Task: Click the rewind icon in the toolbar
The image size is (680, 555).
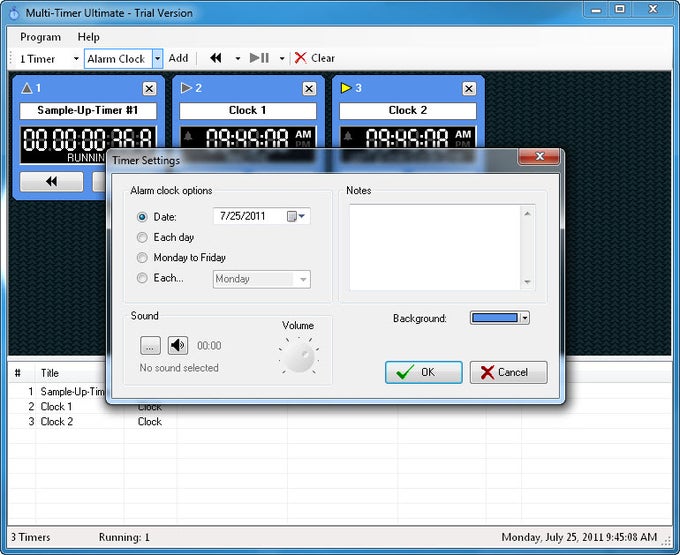Action: pyautogui.click(x=216, y=58)
